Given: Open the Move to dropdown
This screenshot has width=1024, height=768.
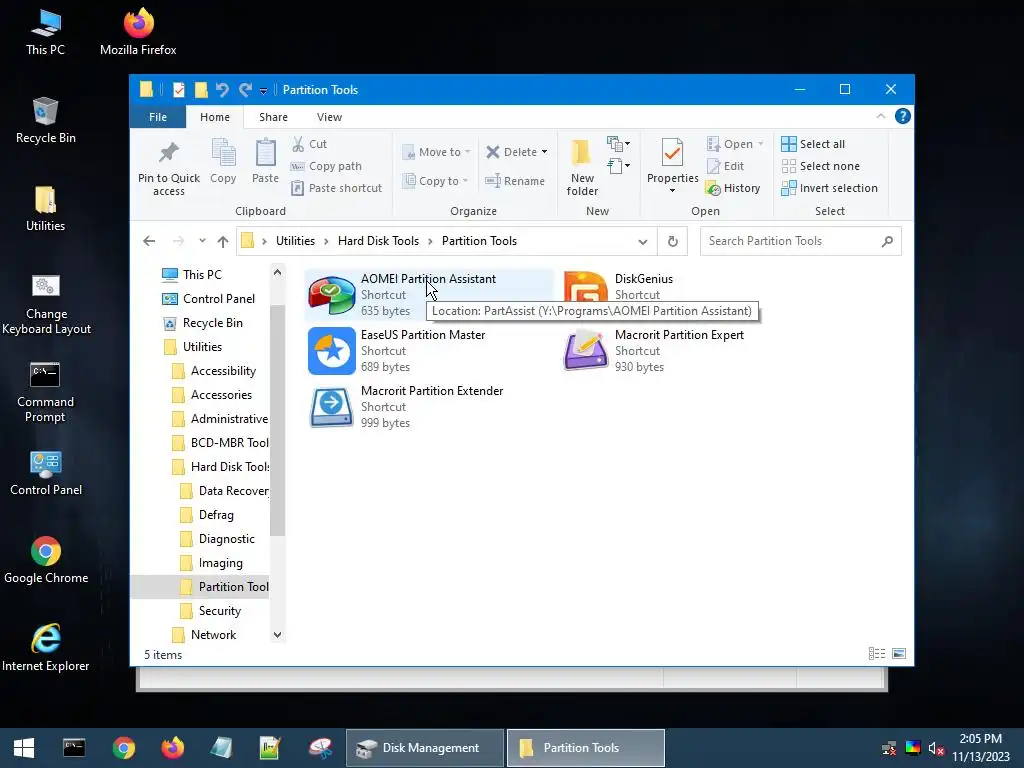Looking at the screenshot, I should click(x=436, y=152).
